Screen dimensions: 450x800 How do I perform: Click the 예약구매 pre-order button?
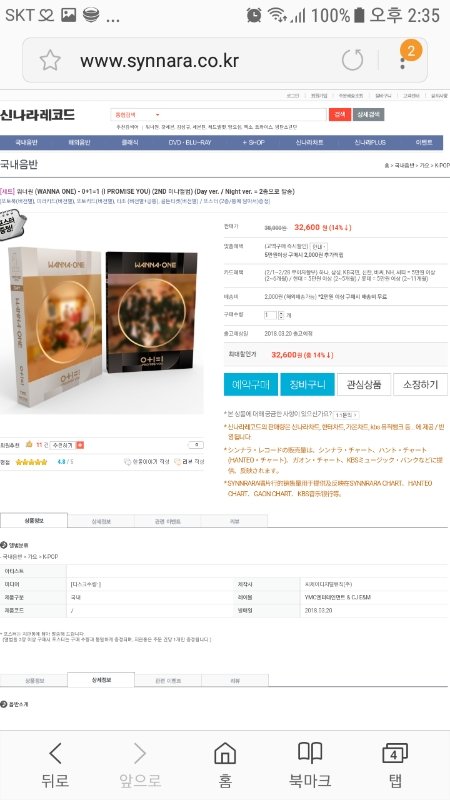[x=251, y=384]
